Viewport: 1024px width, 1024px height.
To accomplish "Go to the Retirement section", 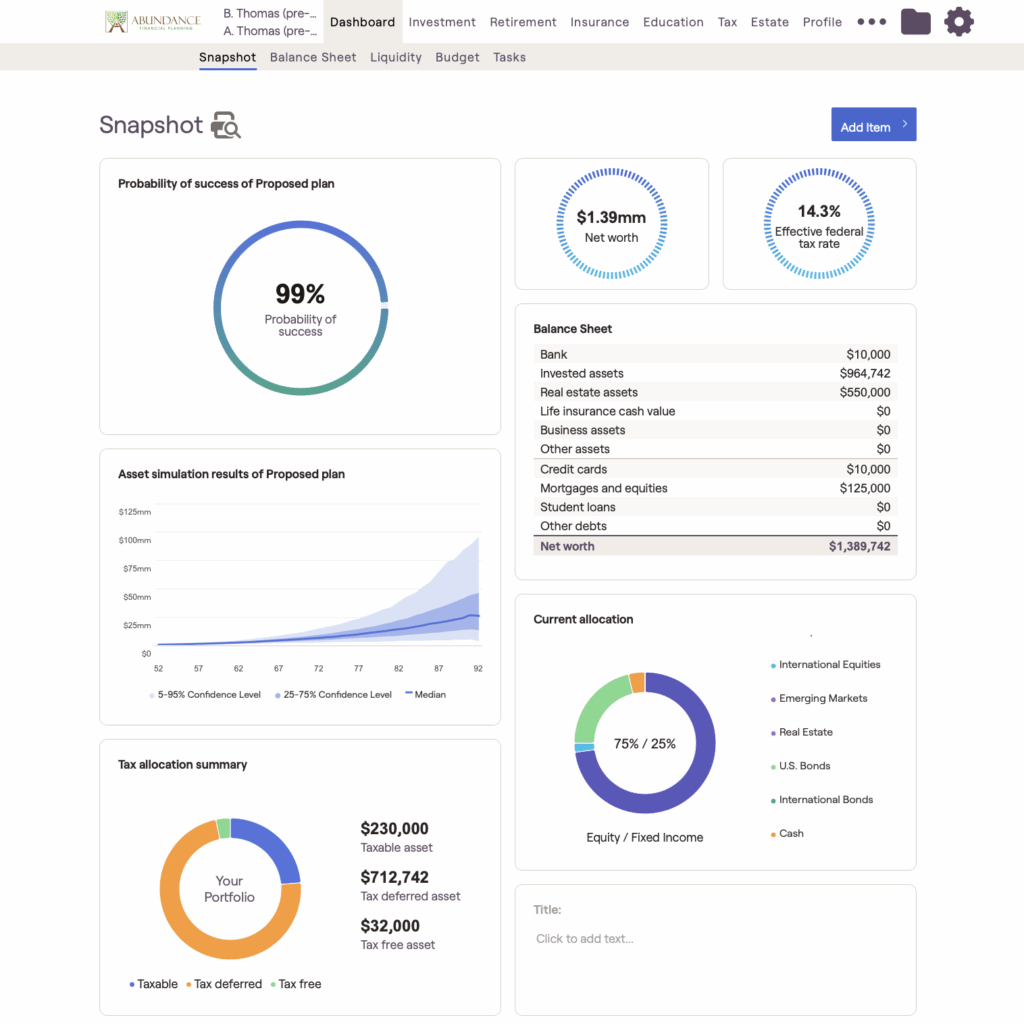I will point(523,22).
